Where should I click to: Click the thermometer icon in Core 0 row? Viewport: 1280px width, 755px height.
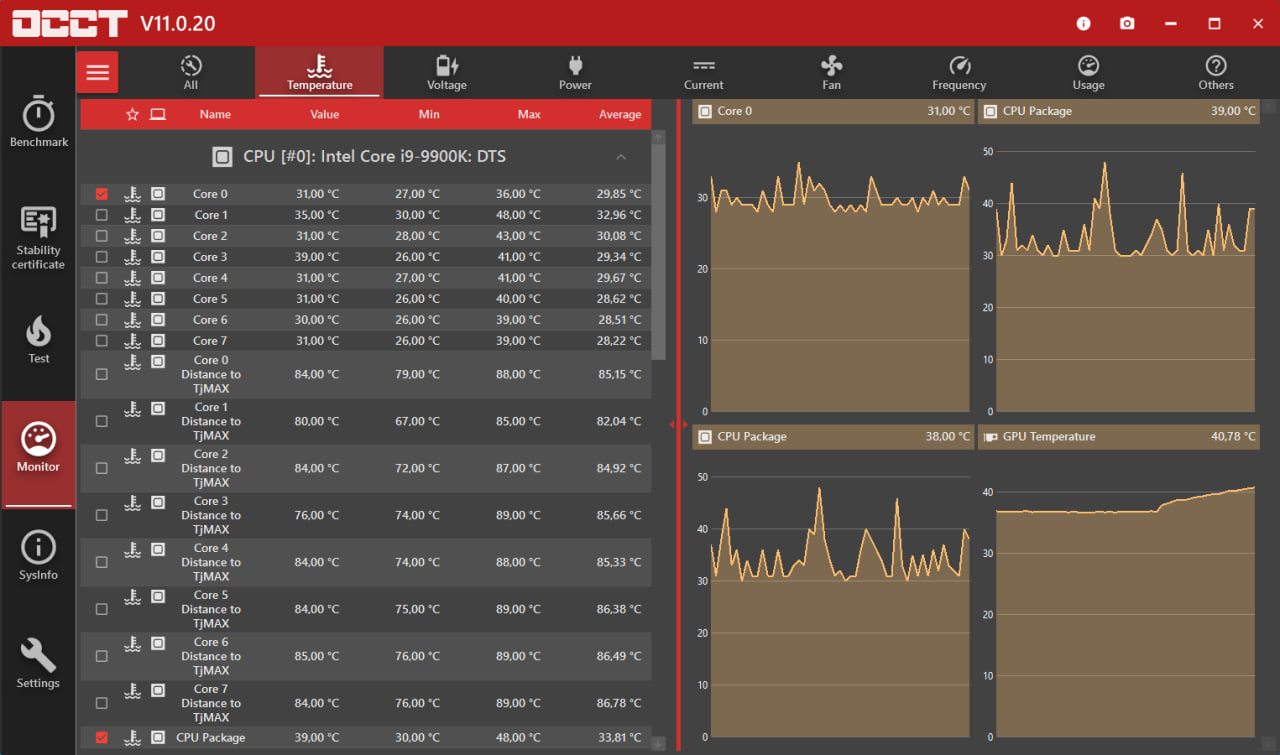(x=132, y=193)
